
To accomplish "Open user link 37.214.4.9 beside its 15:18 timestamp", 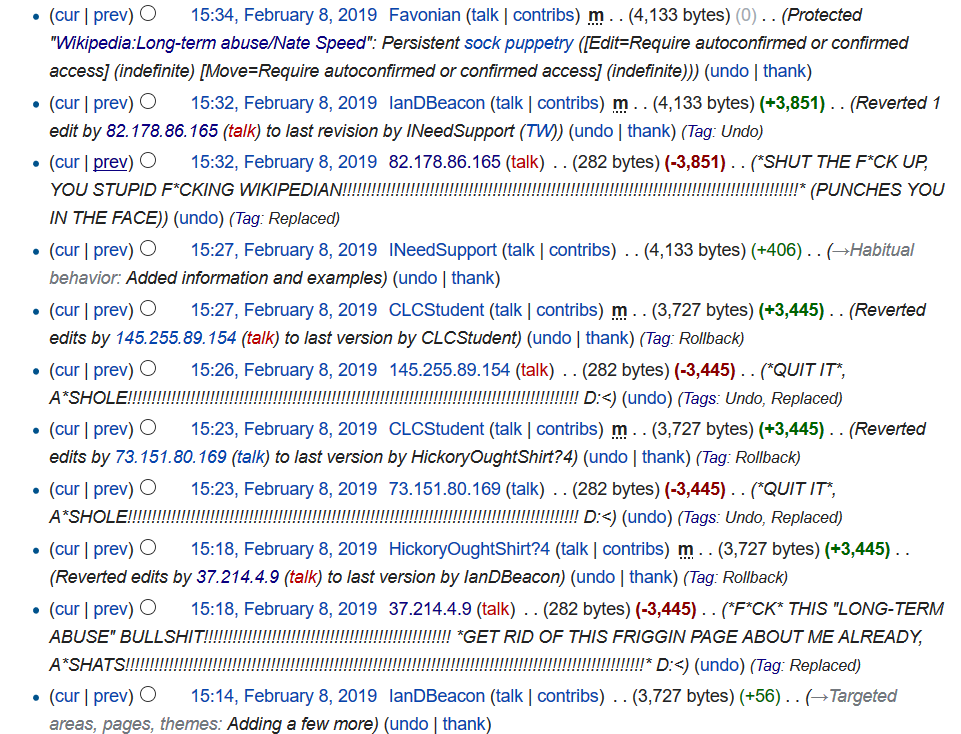I will pos(430,609).
